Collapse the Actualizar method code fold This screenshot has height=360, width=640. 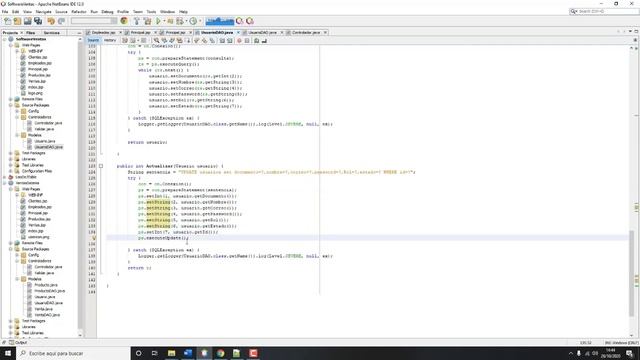(101, 166)
